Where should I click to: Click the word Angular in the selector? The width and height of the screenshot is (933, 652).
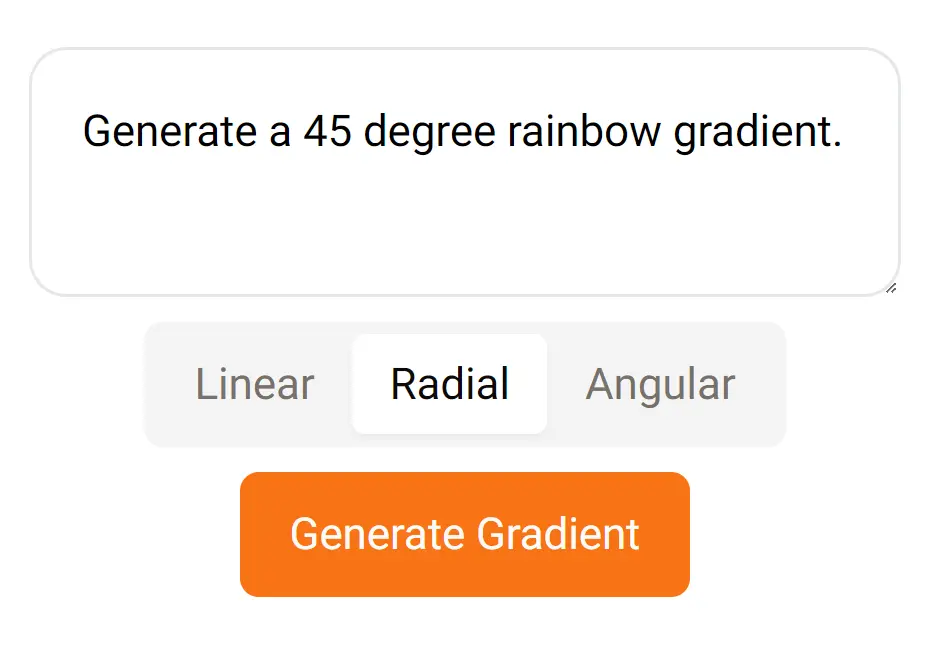coord(661,384)
